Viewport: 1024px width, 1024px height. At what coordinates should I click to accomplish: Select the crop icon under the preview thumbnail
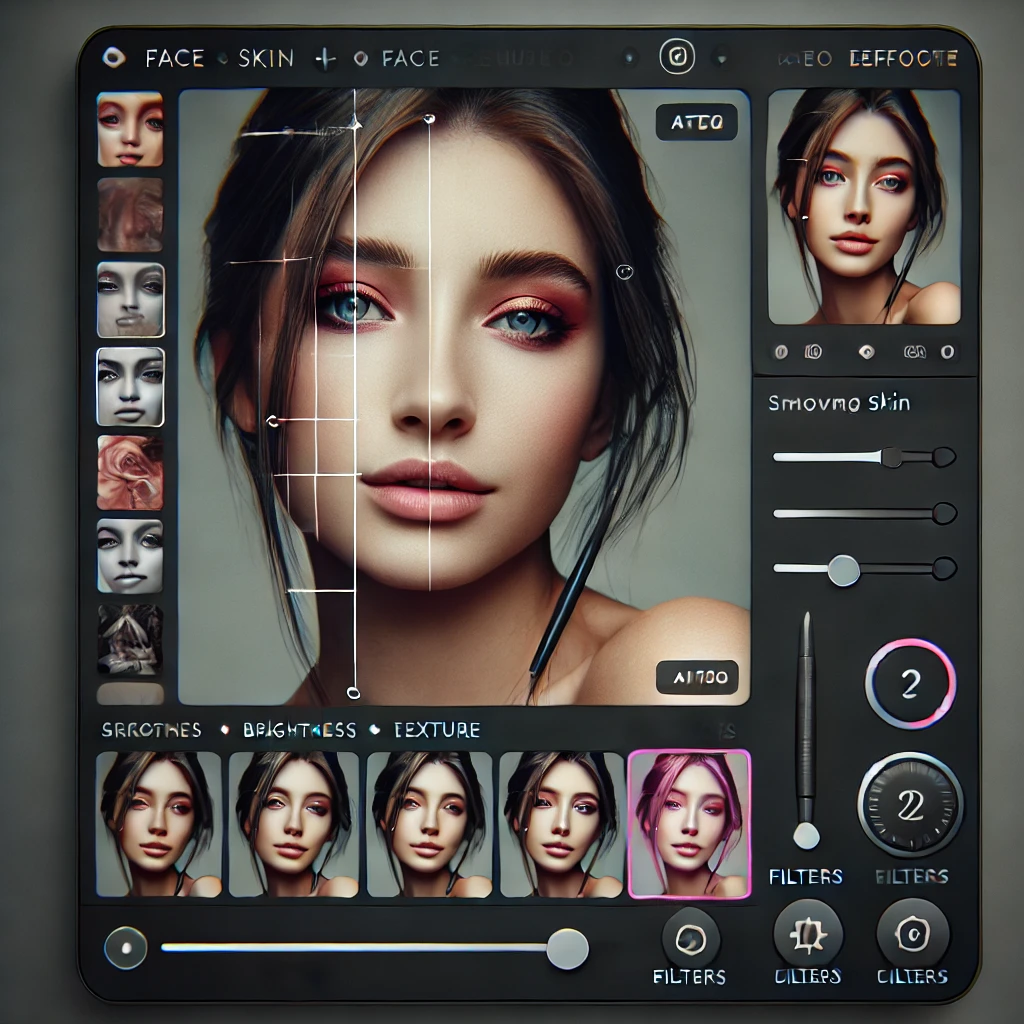coord(813,352)
